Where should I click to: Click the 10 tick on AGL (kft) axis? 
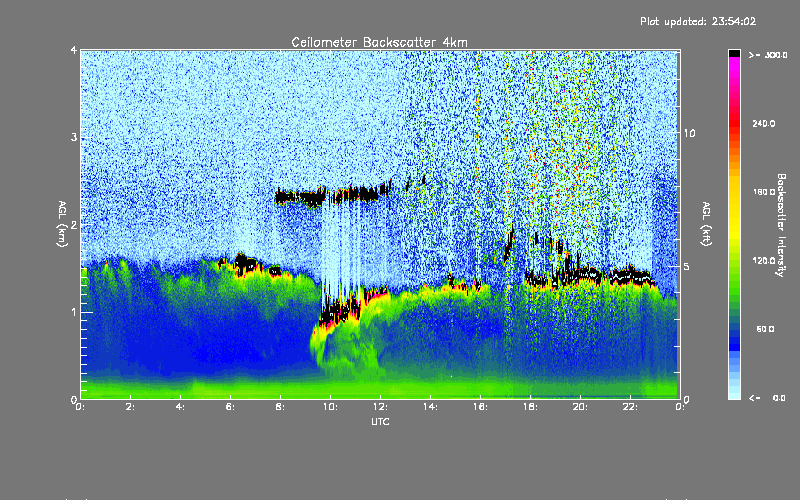pyautogui.click(x=689, y=133)
